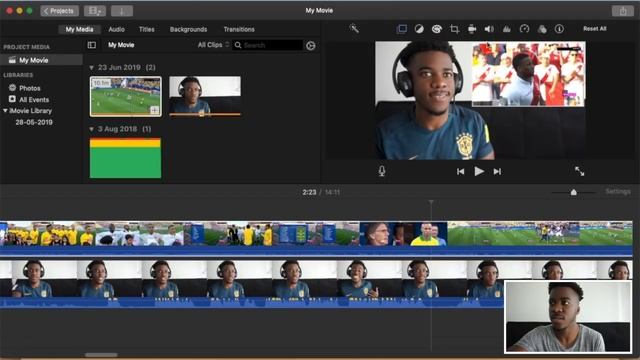Select the 28-05-2019 event
Screen dimensions: 640x360
click(34, 122)
